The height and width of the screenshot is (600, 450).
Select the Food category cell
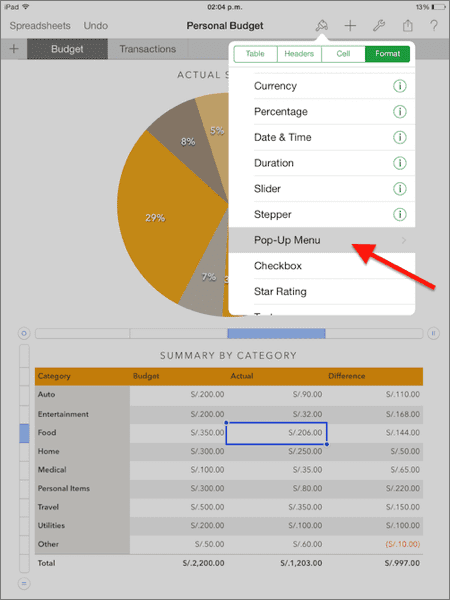pyautogui.click(x=82, y=433)
